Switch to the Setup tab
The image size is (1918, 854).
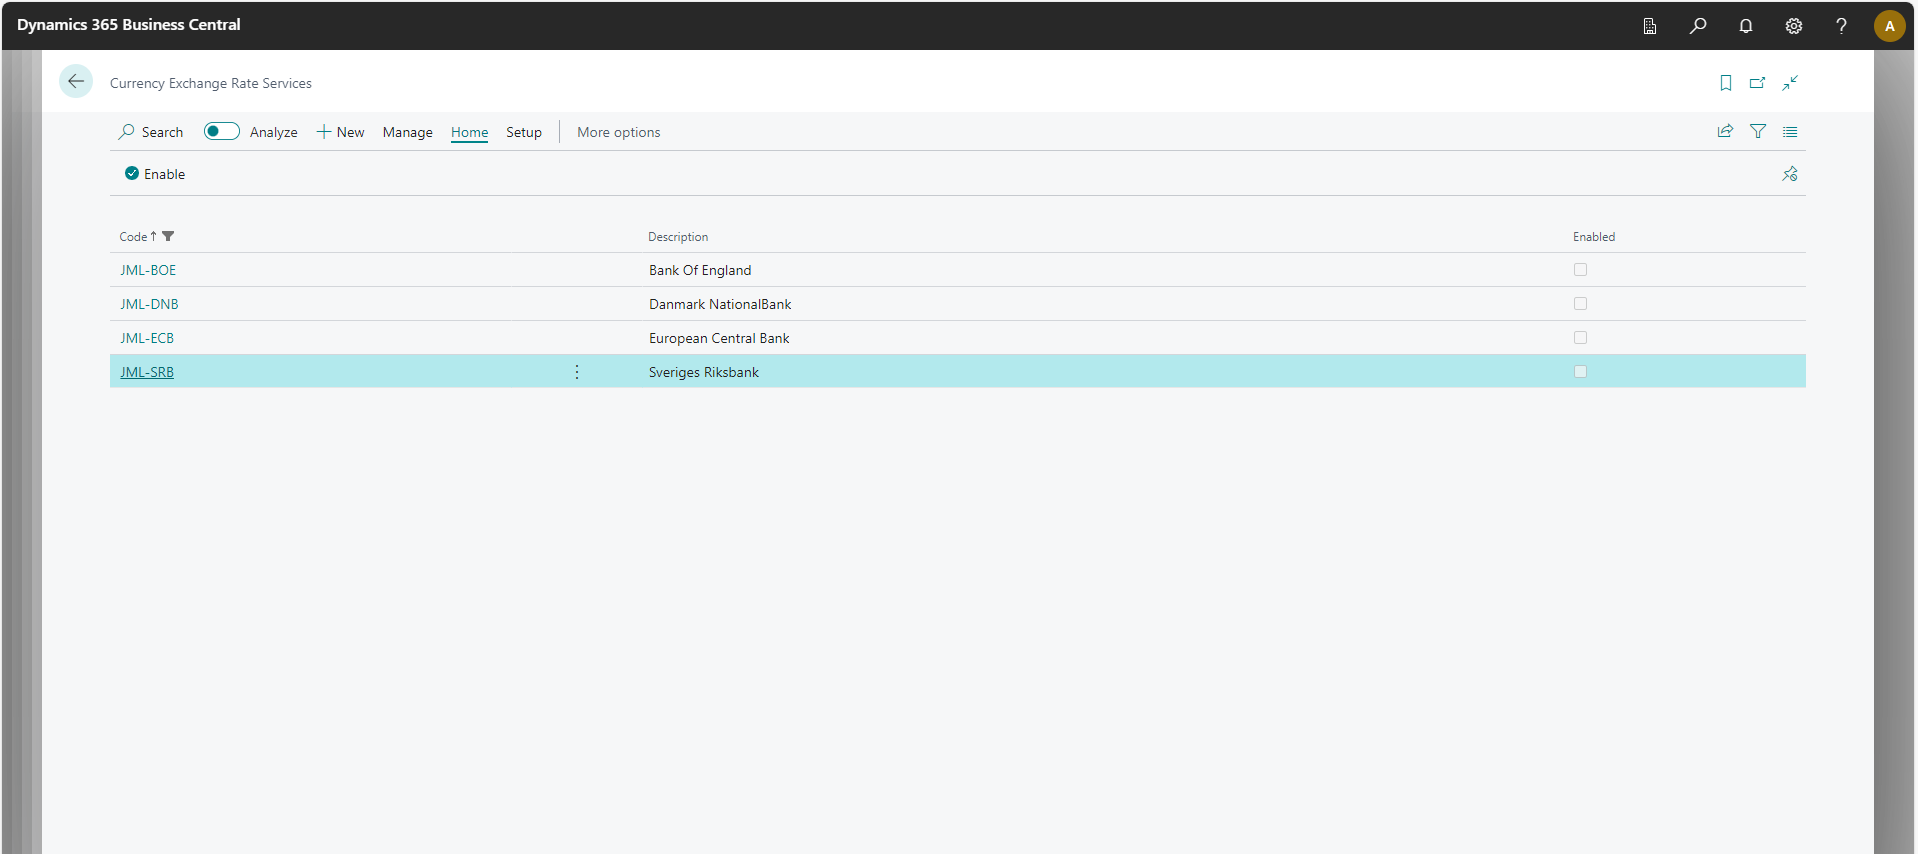point(523,132)
